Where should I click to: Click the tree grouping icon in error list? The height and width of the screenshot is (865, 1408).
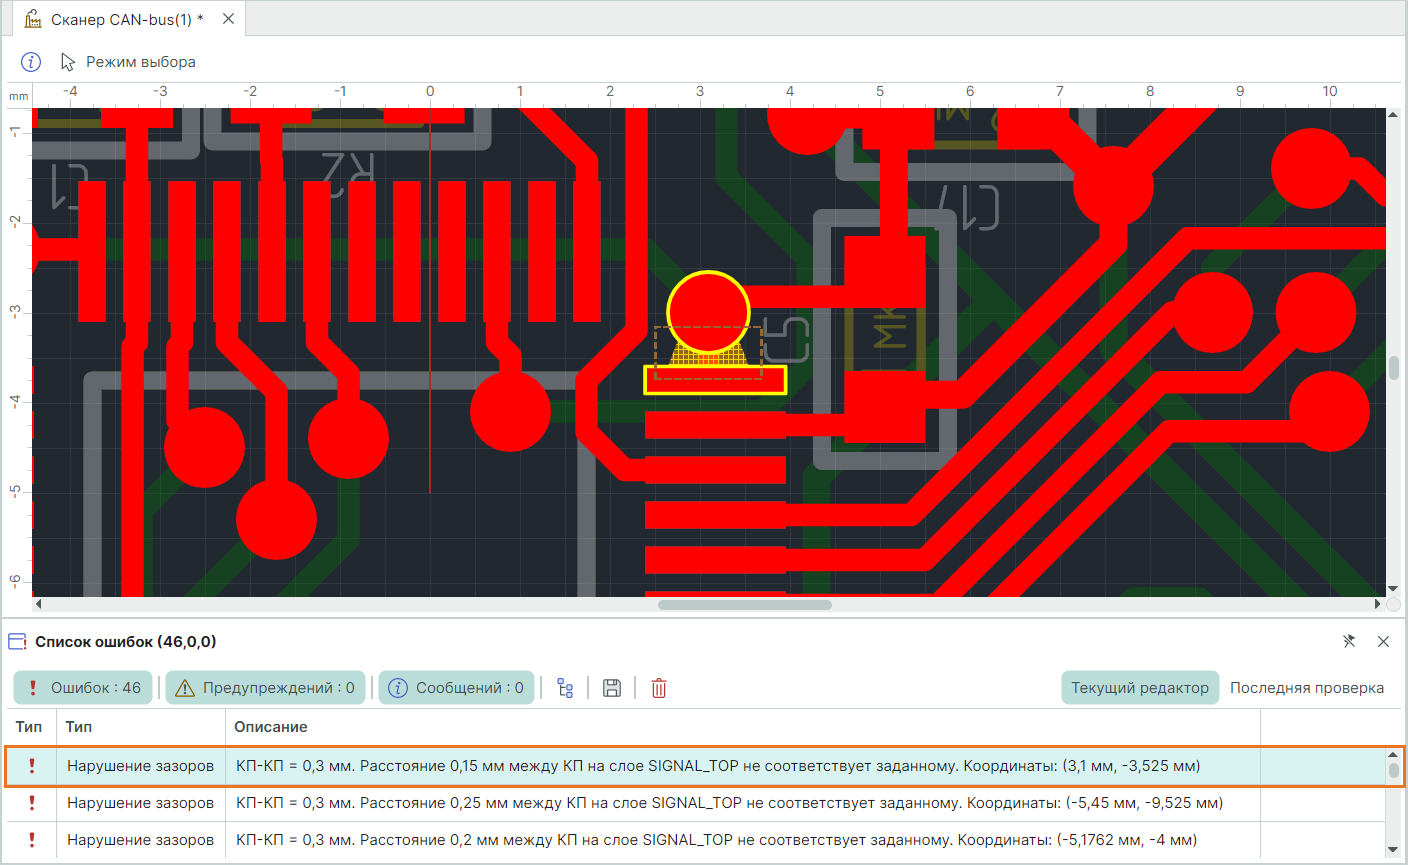click(x=565, y=688)
